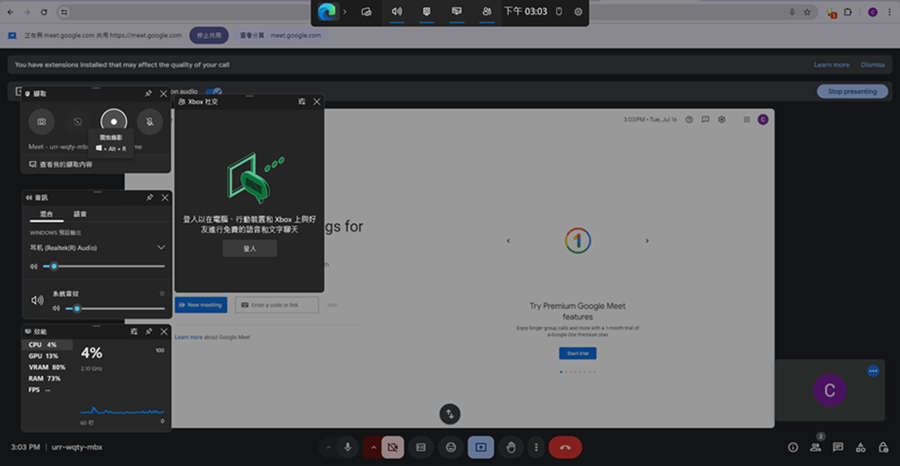Open options on self-view tile C

(x=873, y=371)
